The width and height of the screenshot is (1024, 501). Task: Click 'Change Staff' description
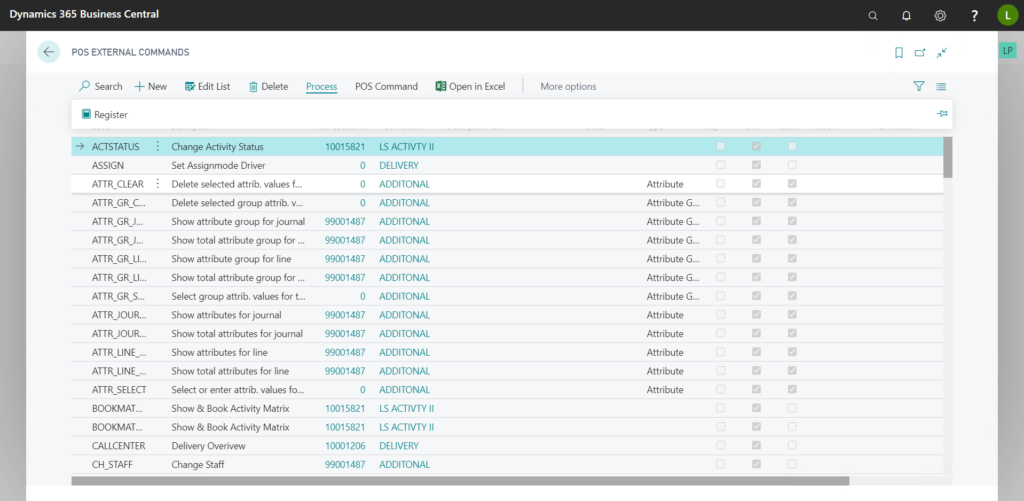pyautogui.click(x=199, y=464)
